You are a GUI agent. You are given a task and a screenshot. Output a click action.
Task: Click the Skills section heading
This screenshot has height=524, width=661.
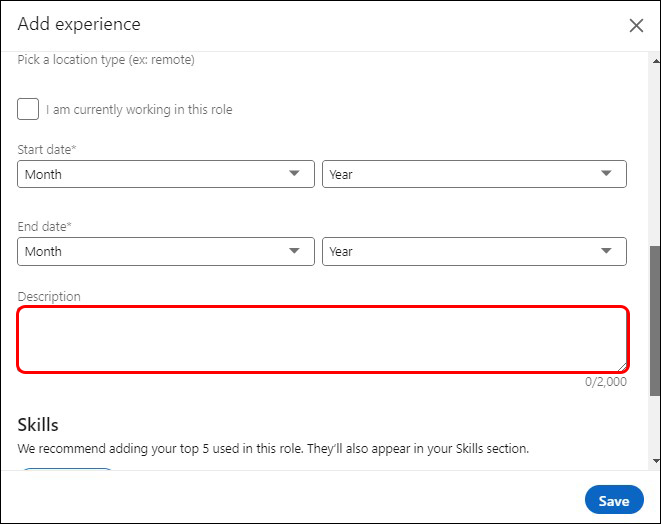38,425
